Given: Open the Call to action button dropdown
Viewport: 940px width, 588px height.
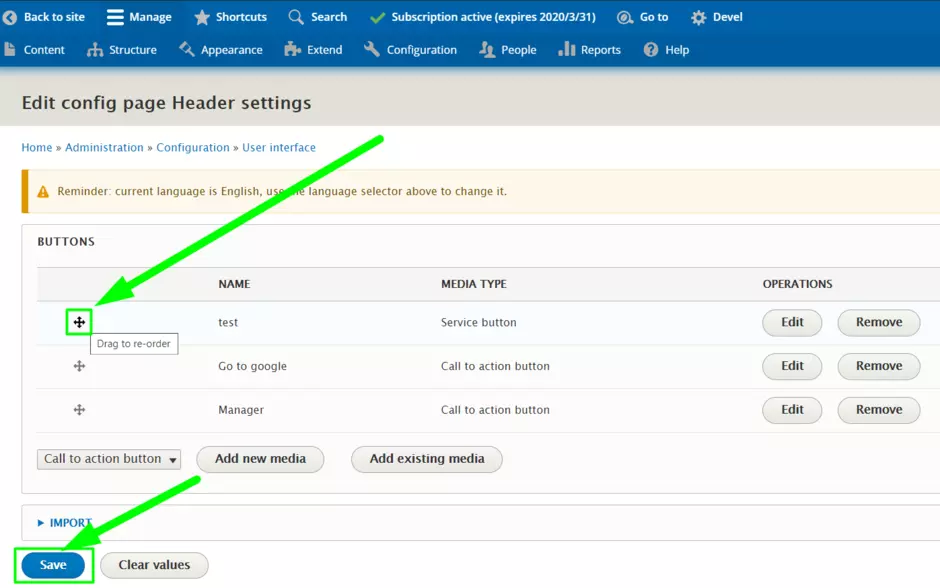Looking at the screenshot, I should pyautogui.click(x=110, y=459).
